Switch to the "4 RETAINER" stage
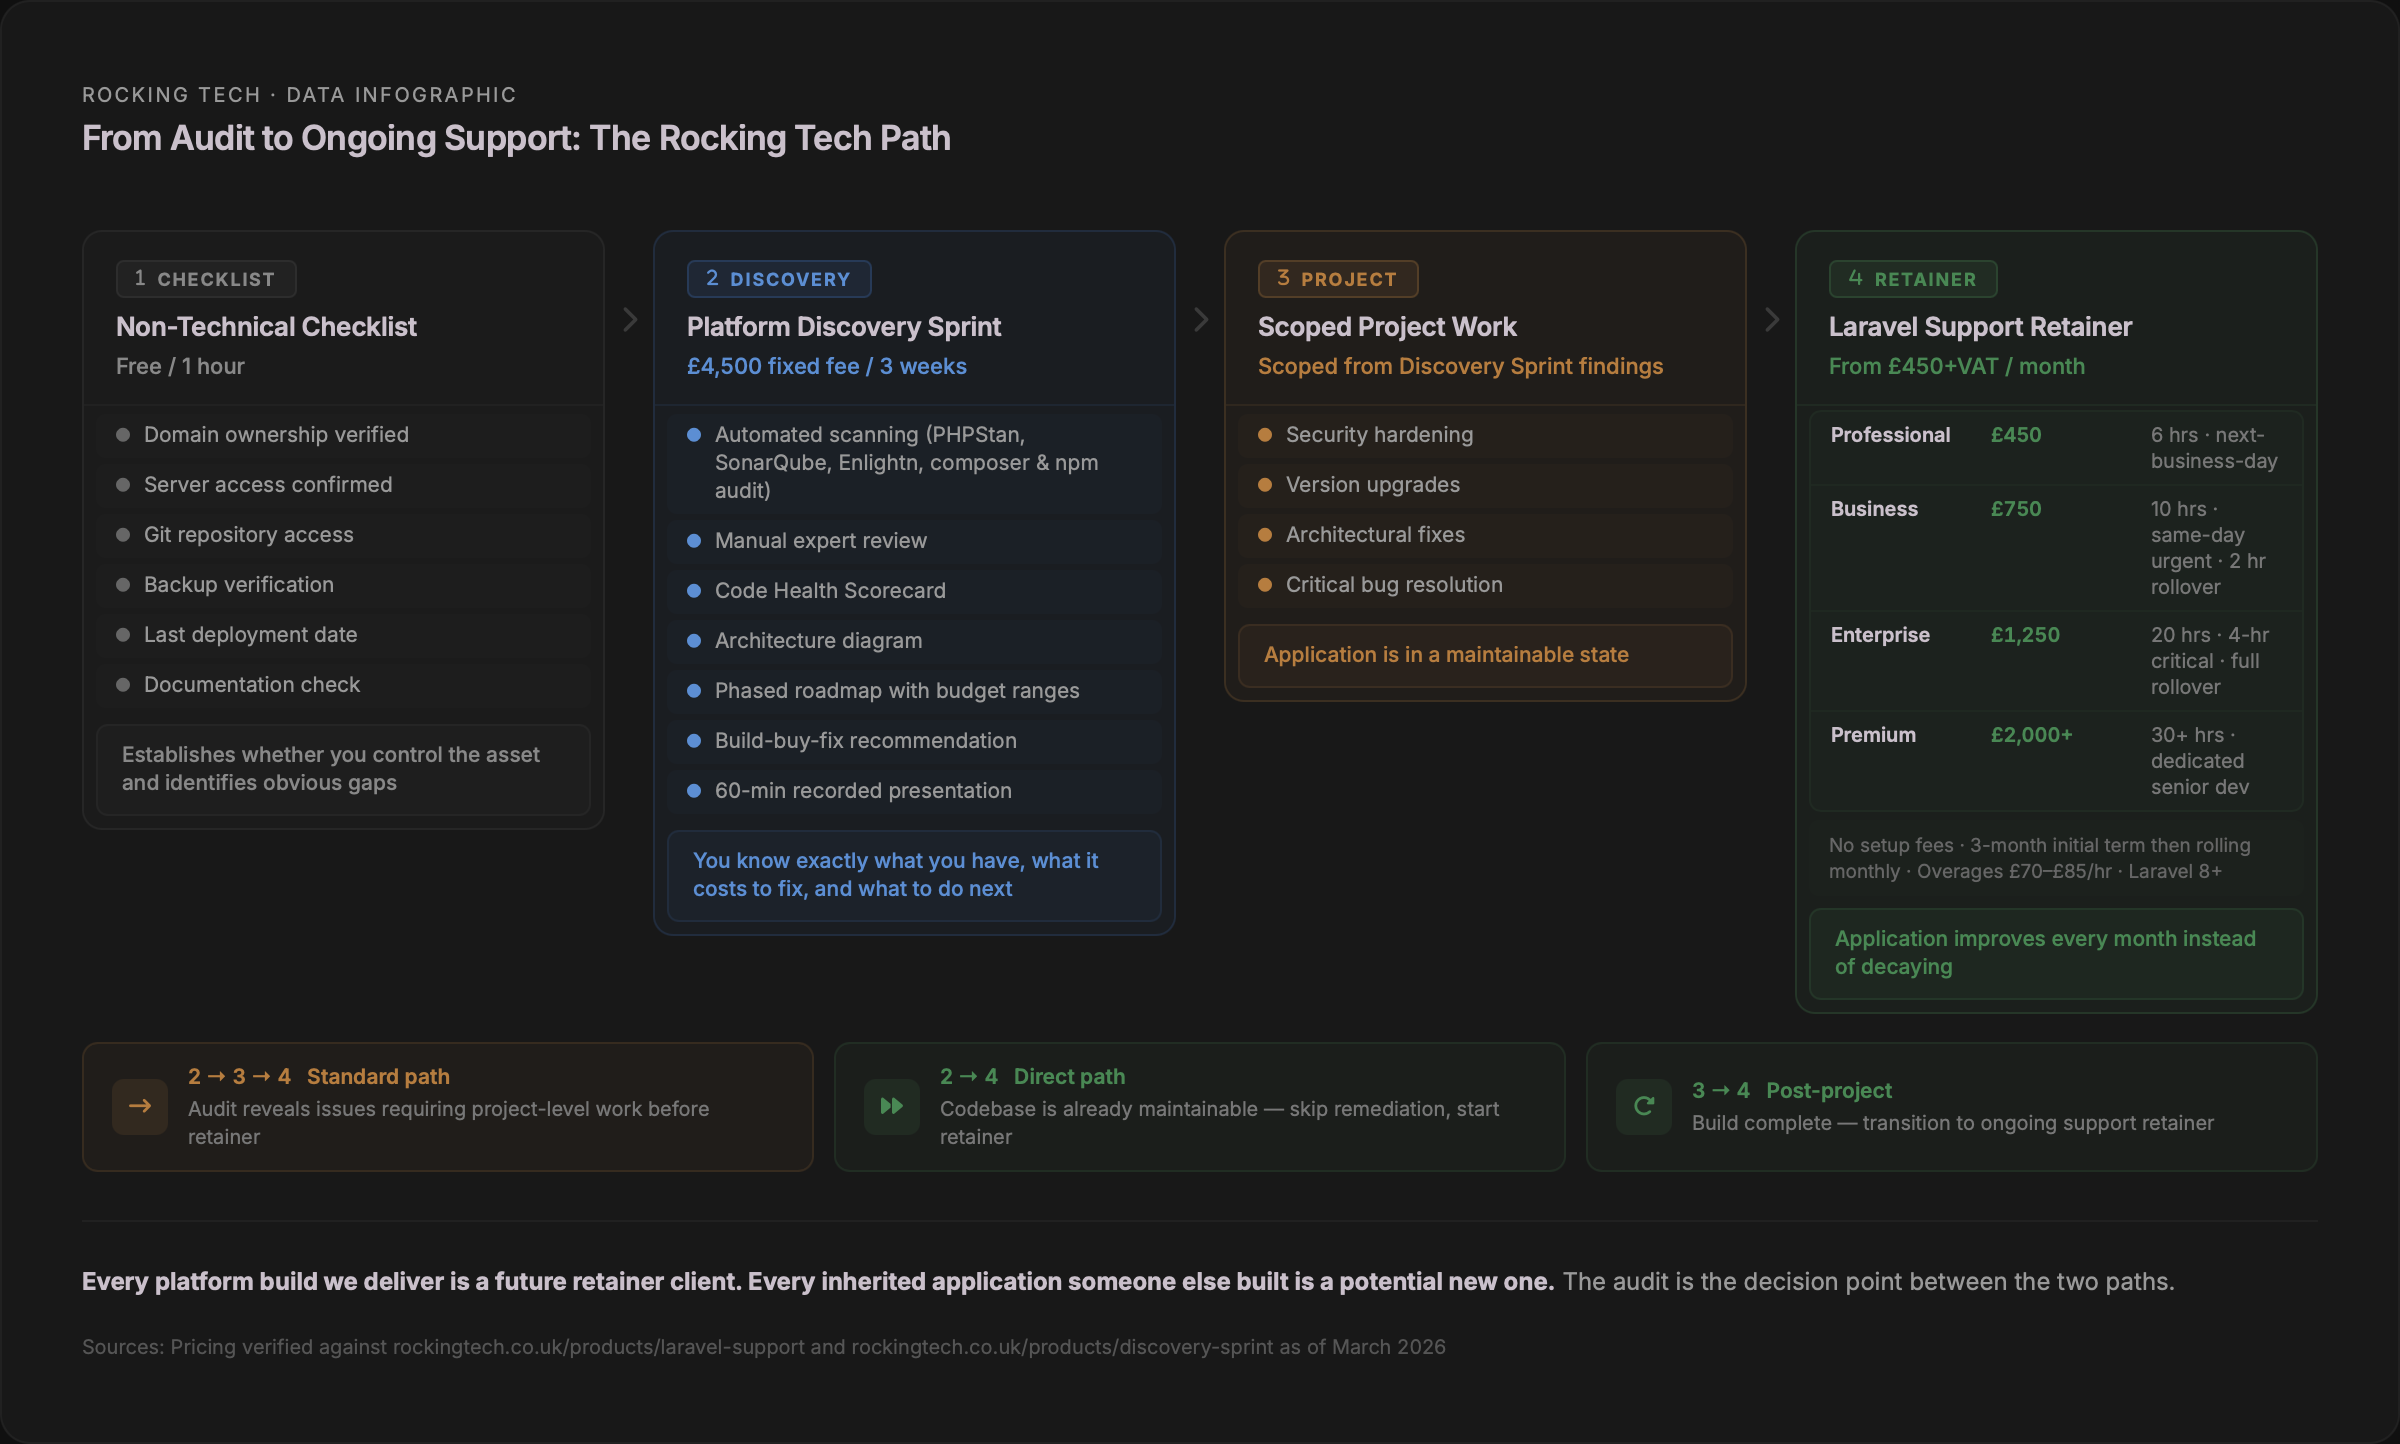 click(x=1912, y=279)
